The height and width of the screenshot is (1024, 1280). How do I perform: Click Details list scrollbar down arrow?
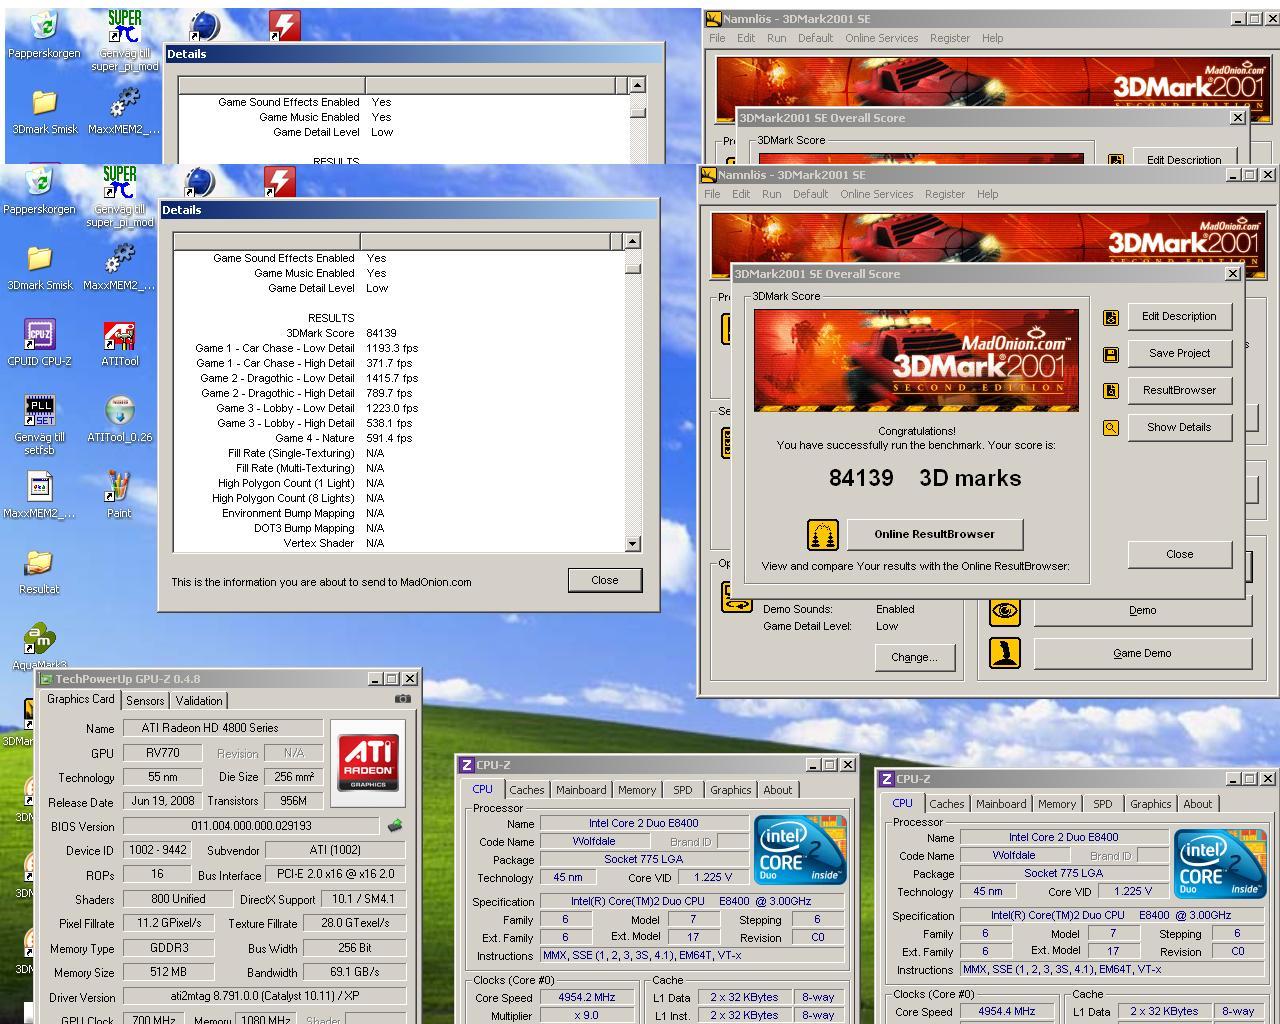click(x=632, y=544)
